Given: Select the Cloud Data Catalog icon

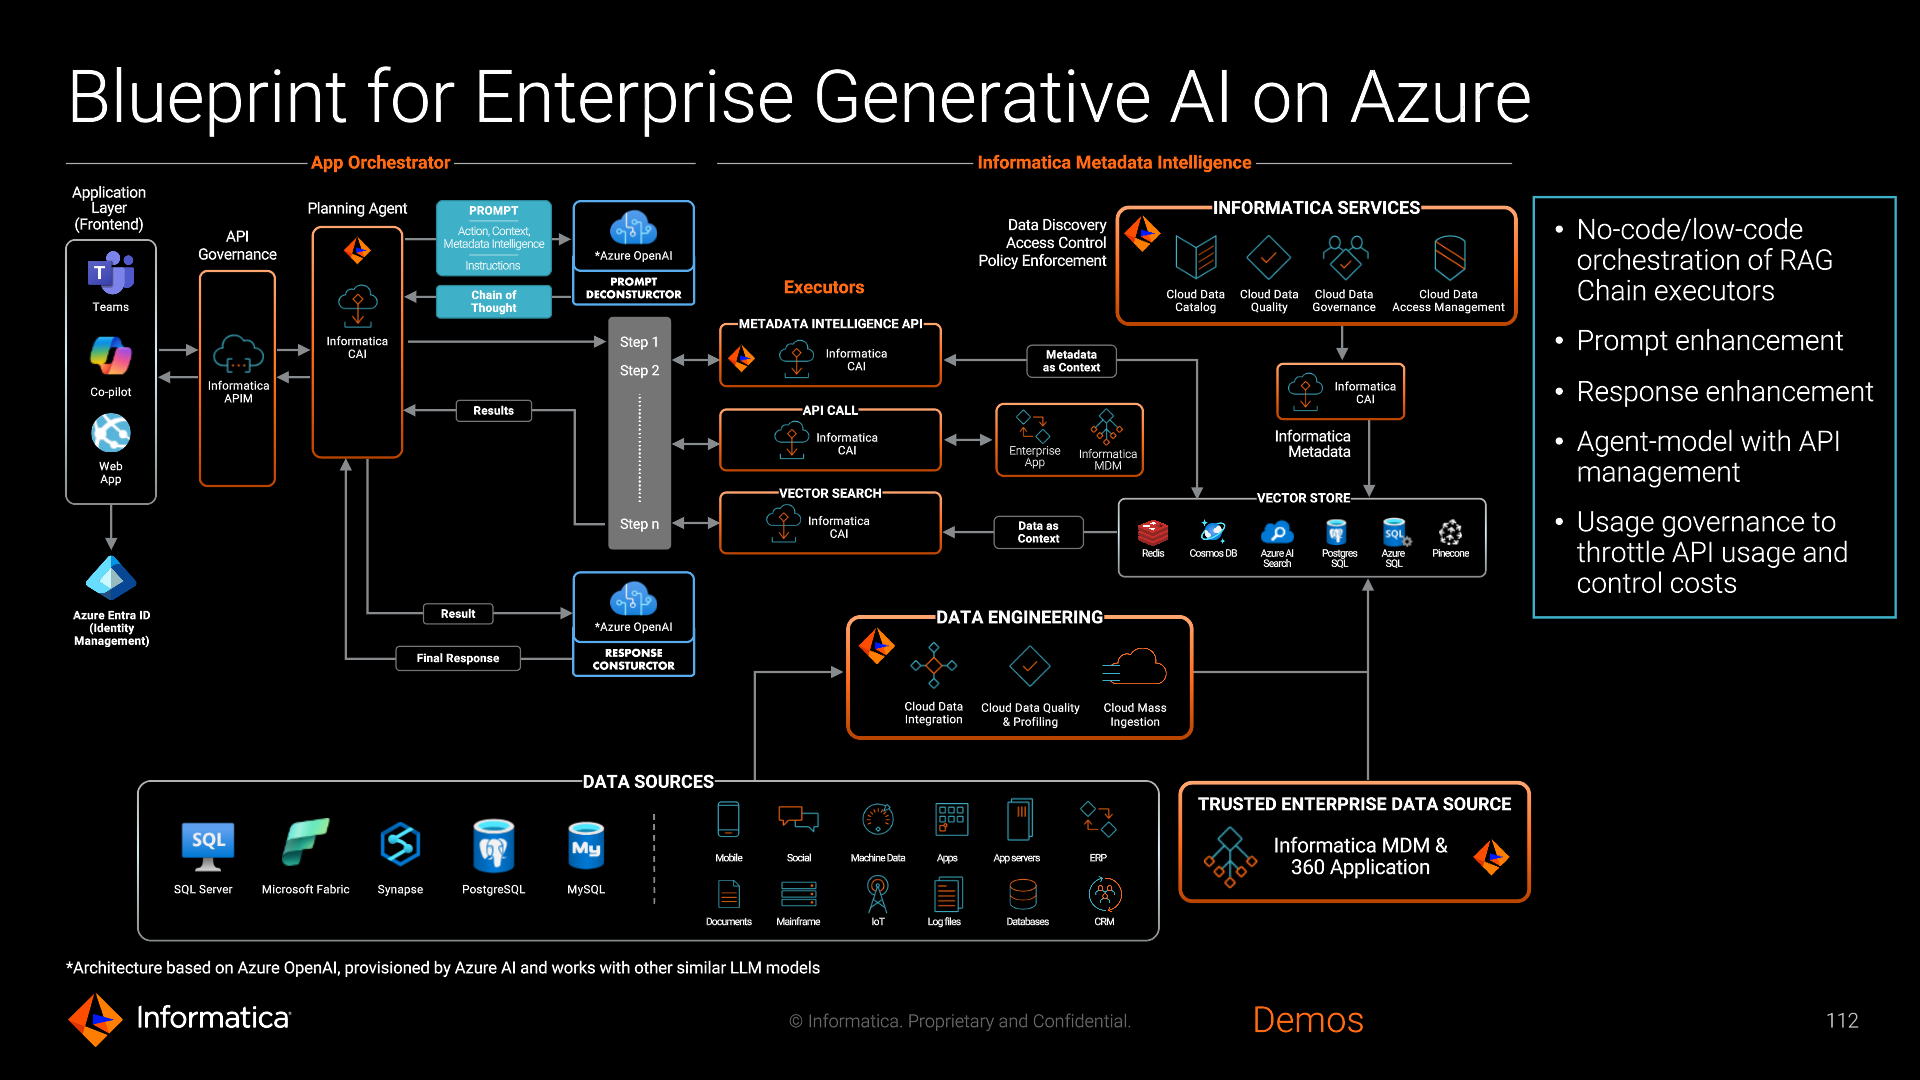Looking at the screenshot, I should pos(1195,258).
